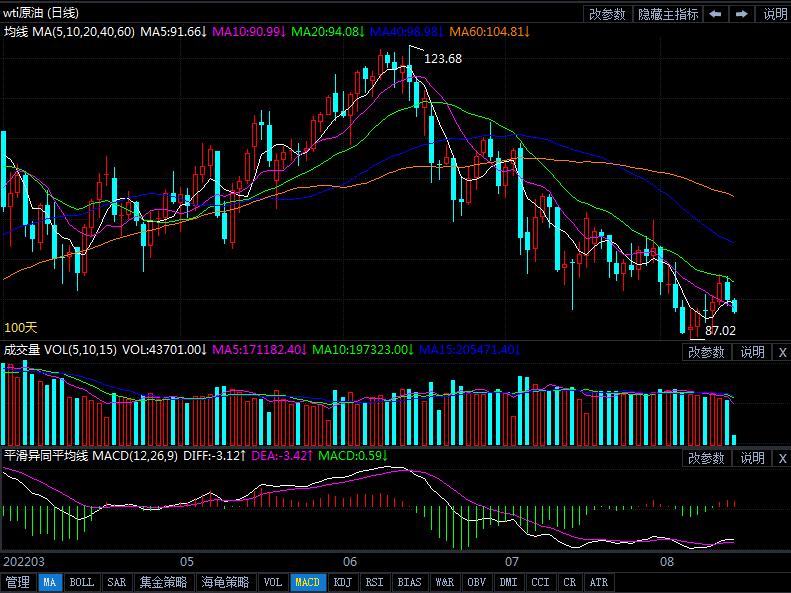Open the 管理 indicator management menu
The image size is (791, 593).
click(18, 582)
